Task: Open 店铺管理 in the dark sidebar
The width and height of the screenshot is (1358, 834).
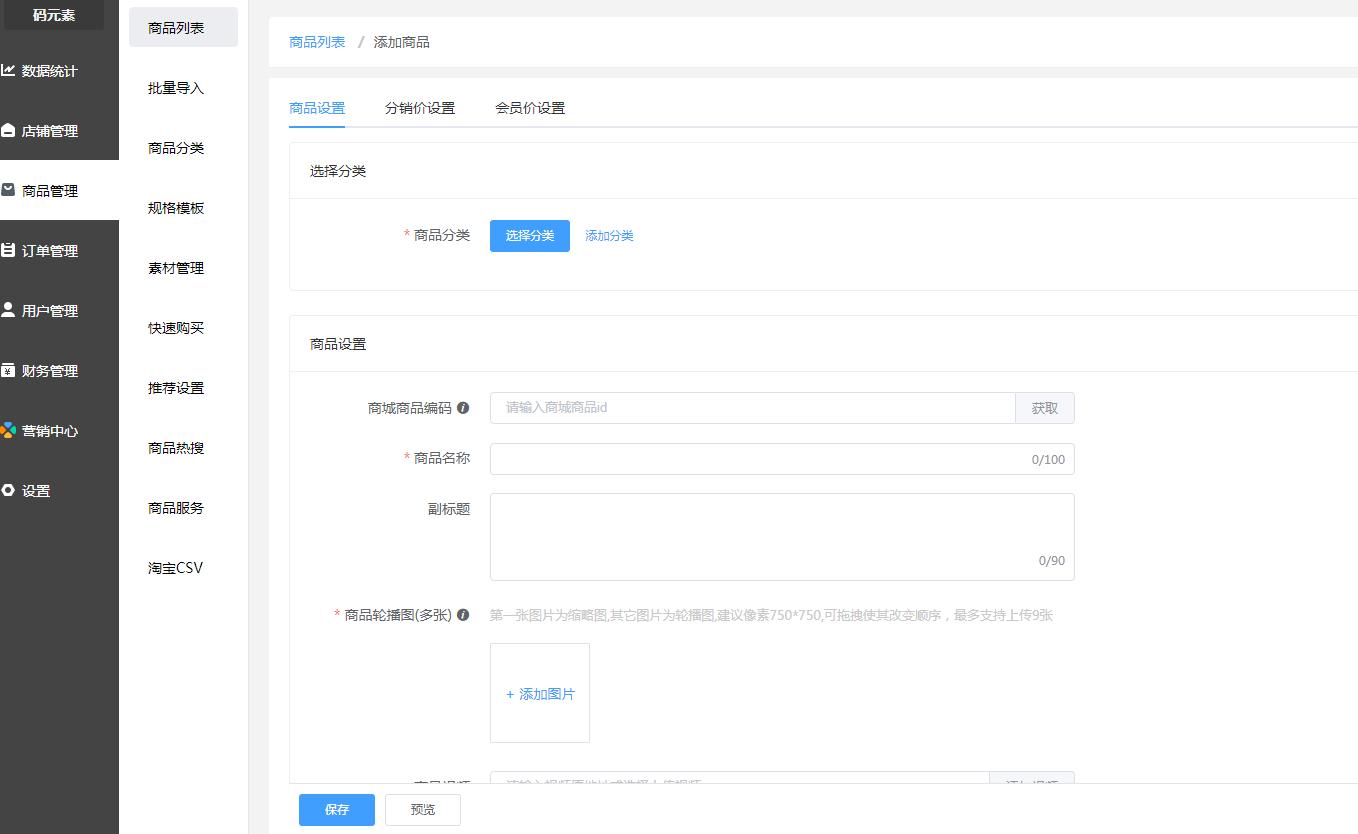Action: (59, 131)
